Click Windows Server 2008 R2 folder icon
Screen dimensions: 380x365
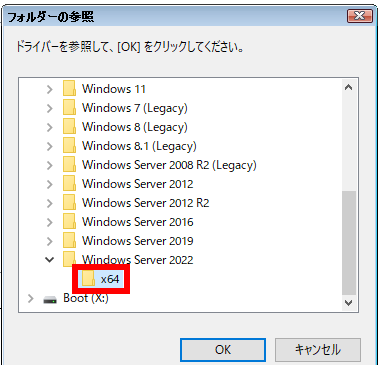(x=69, y=164)
